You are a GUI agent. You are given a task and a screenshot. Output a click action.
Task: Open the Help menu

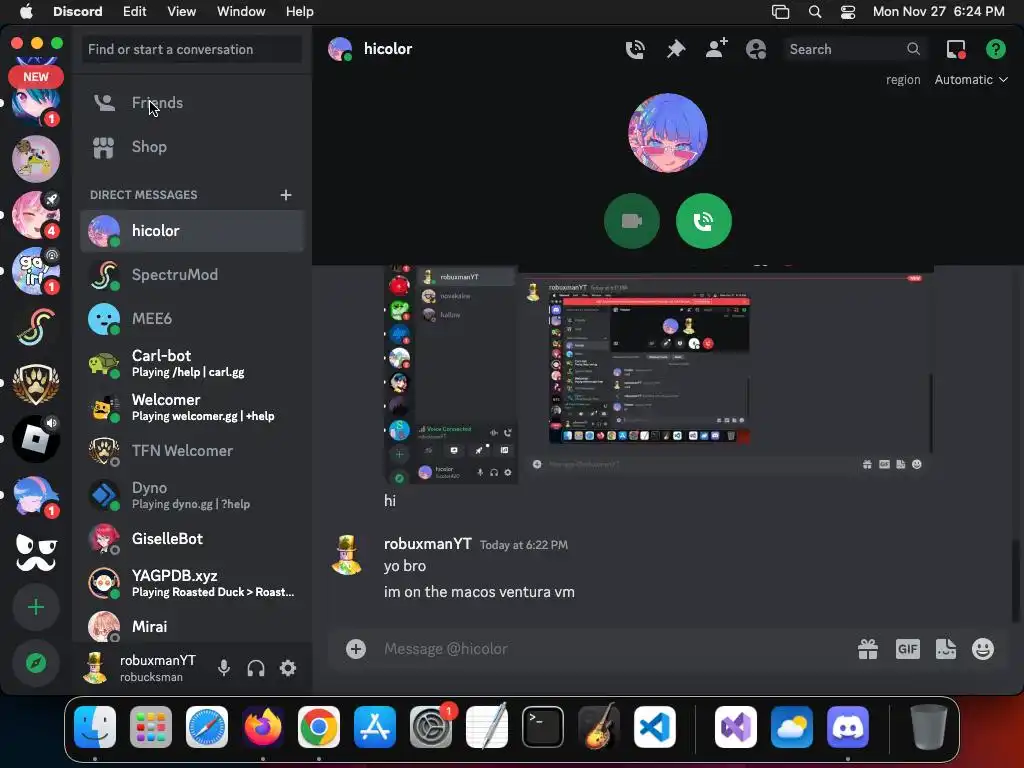pos(299,11)
